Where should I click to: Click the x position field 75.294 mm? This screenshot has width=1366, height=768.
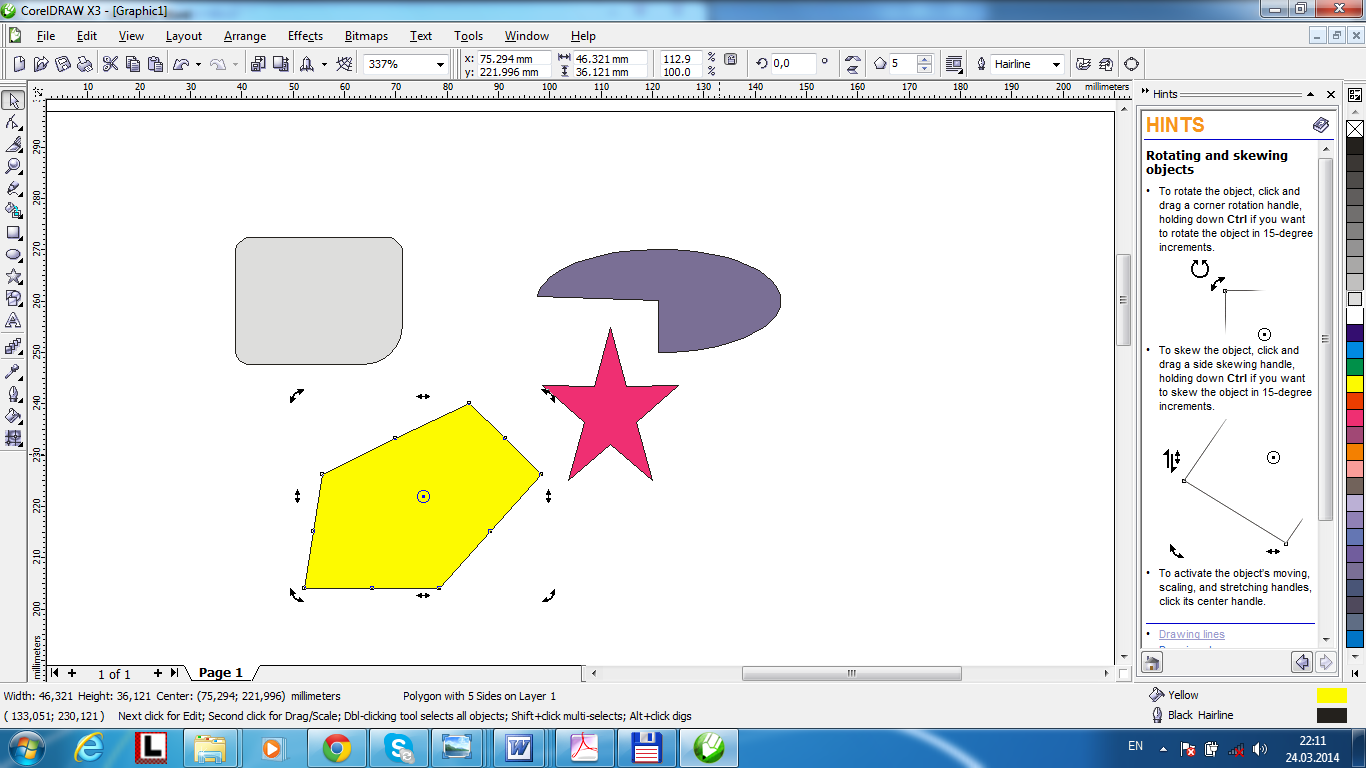tap(513, 59)
